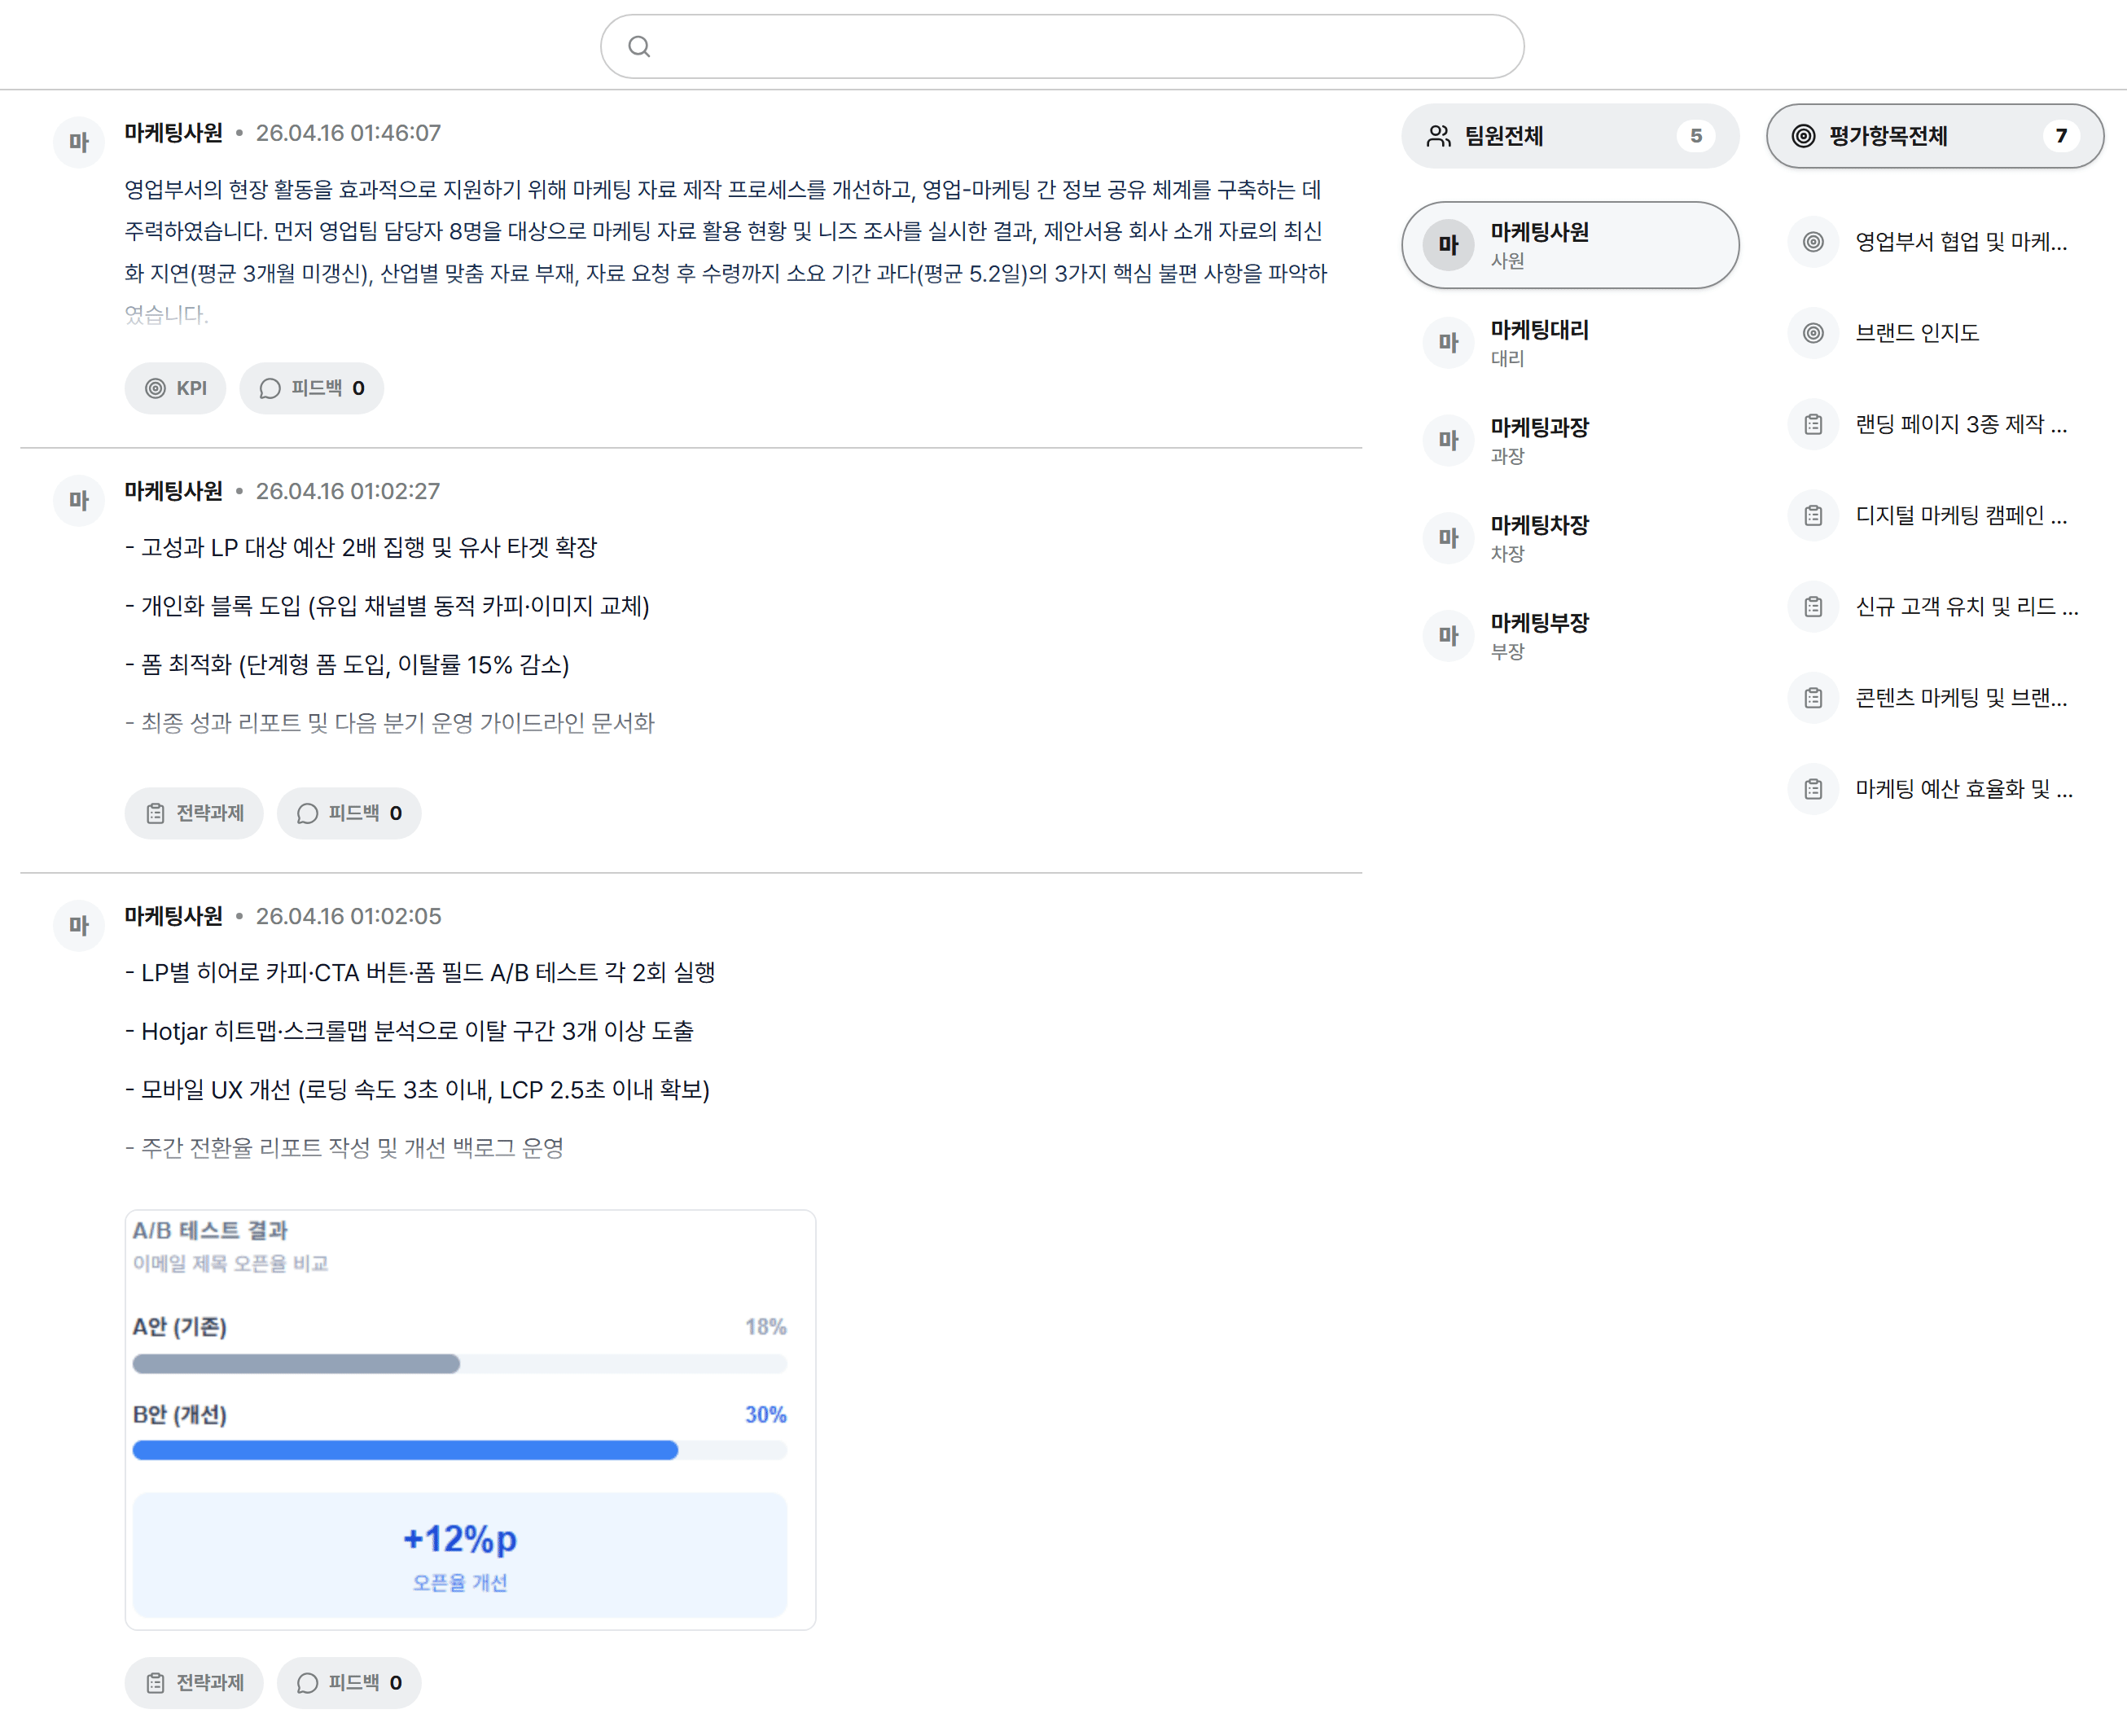This screenshot has height=1736, width=2127.
Task: Click the line 모바일 UX 개선 로딩 속도
Action: coord(417,1090)
